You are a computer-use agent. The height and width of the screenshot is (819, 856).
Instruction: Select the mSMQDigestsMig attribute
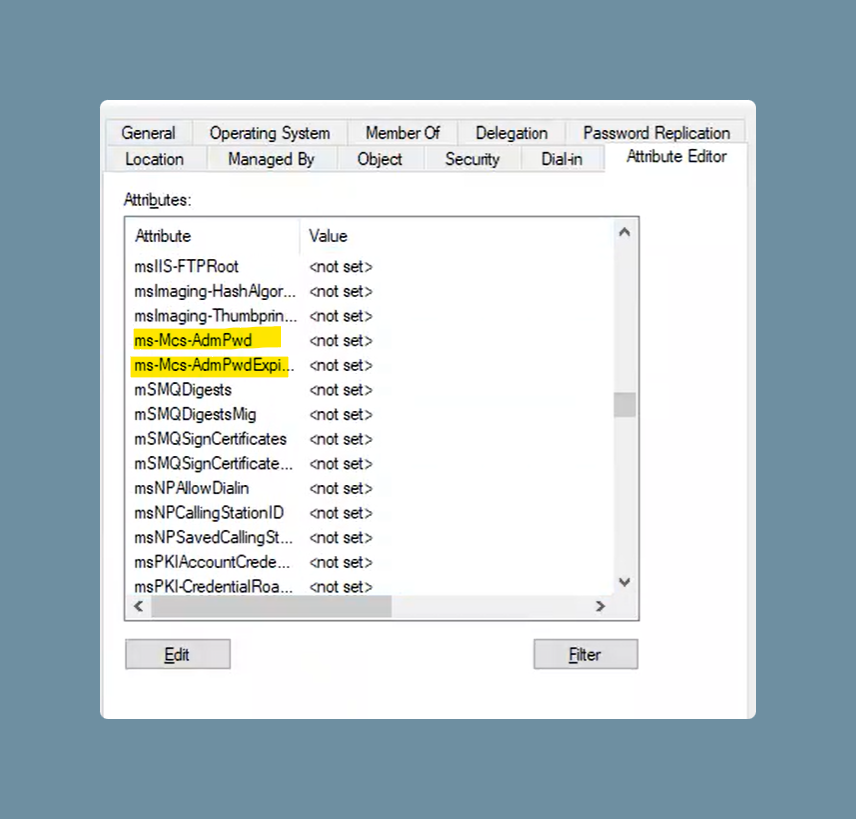coord(195,414)
